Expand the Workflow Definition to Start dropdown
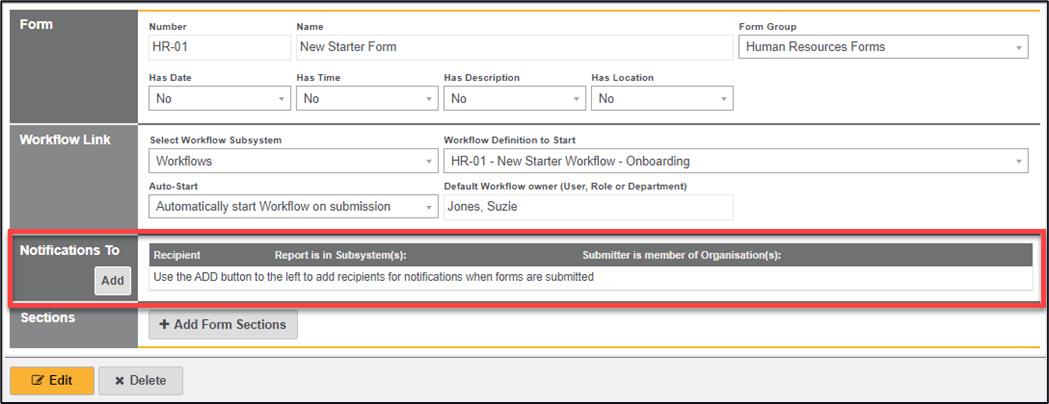 coord(735,161)
